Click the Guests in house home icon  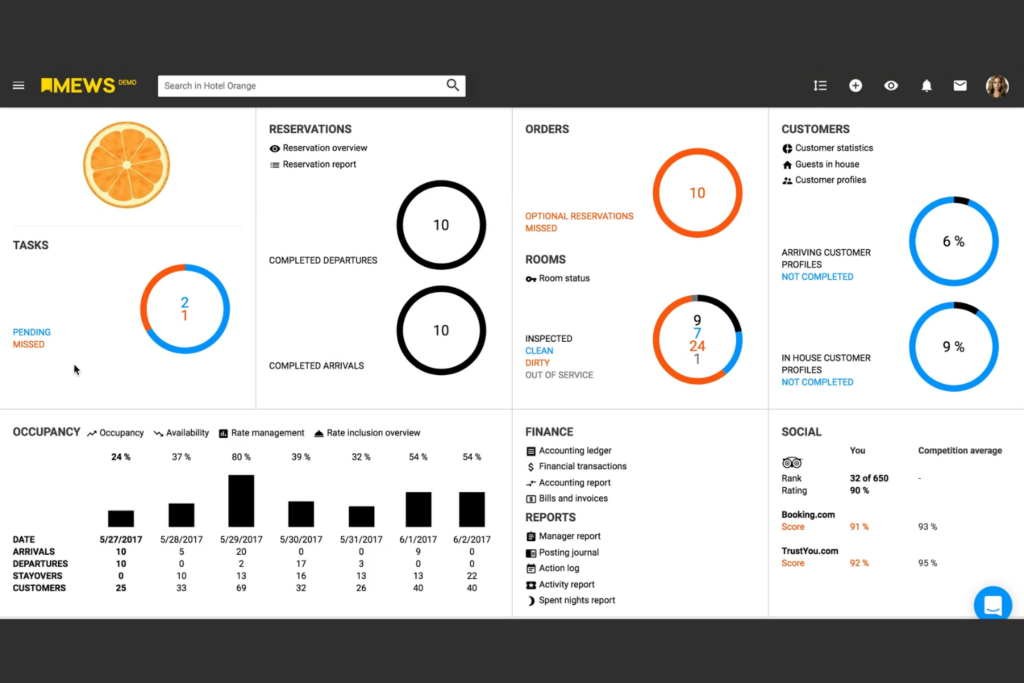pos(787,165)
